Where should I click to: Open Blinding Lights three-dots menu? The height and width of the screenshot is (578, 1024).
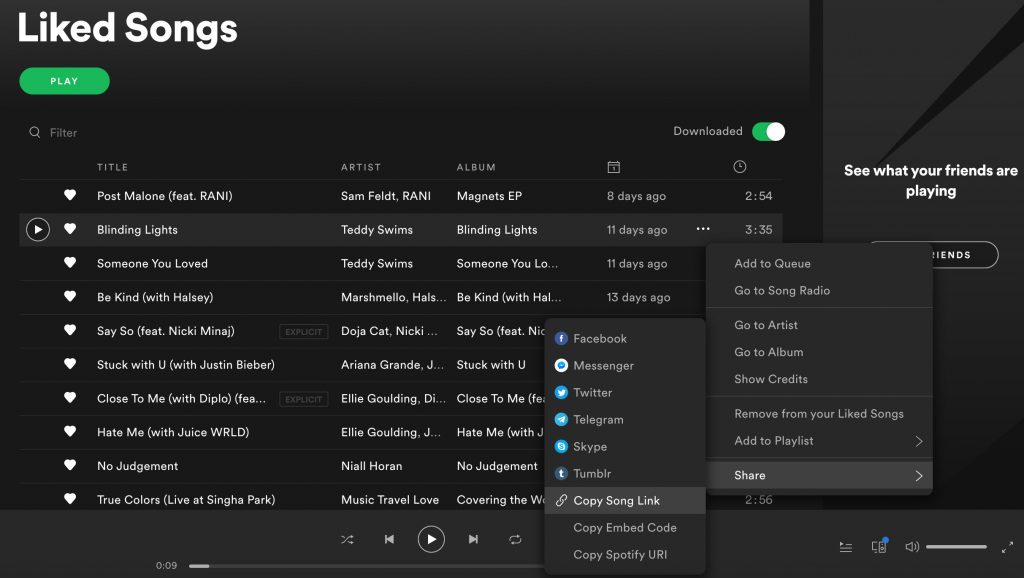(x=703, y=229)
